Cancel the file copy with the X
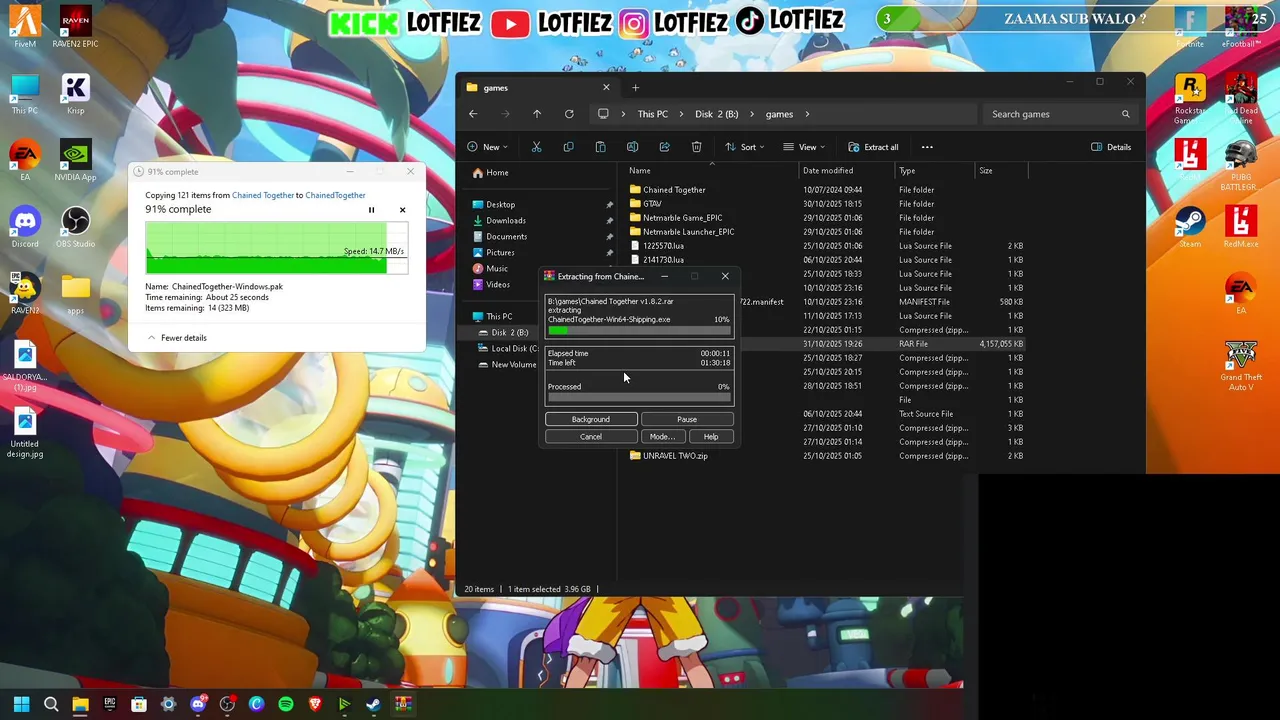The height and width of the screenshot is (720, 1280). pyautogui.click(x=402, y=210)
